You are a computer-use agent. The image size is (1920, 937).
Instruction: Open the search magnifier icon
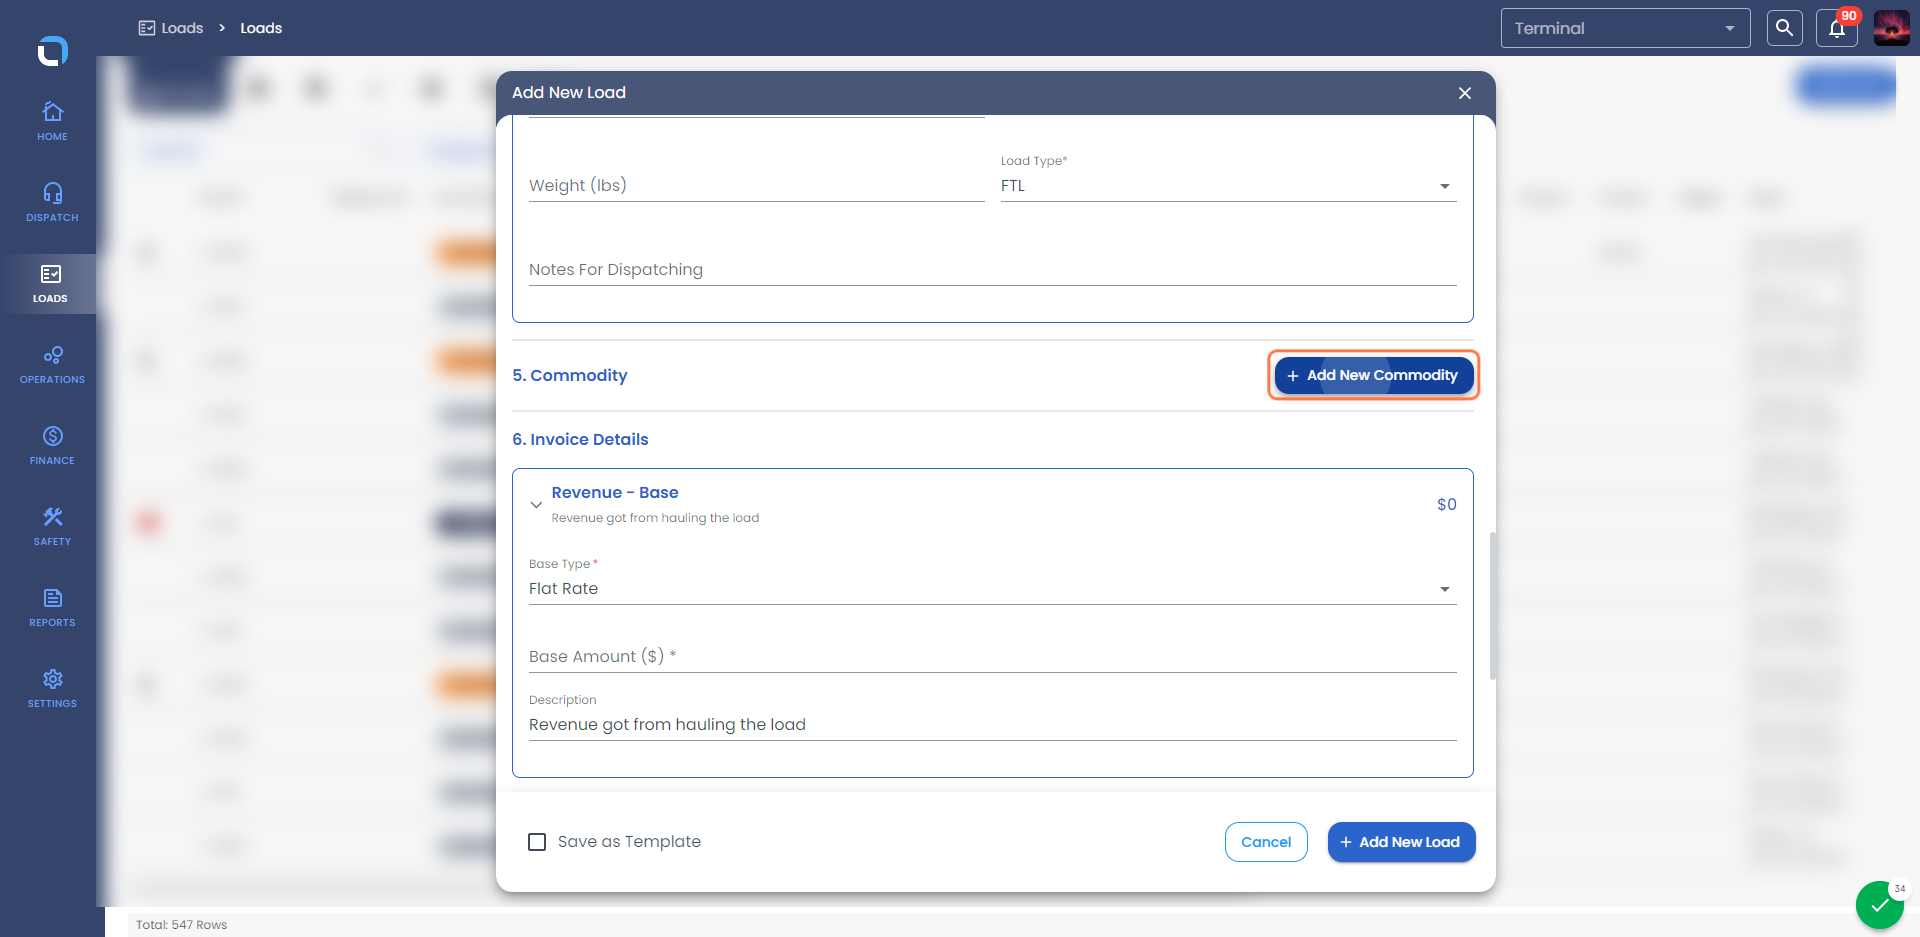tap(1784, 28)
